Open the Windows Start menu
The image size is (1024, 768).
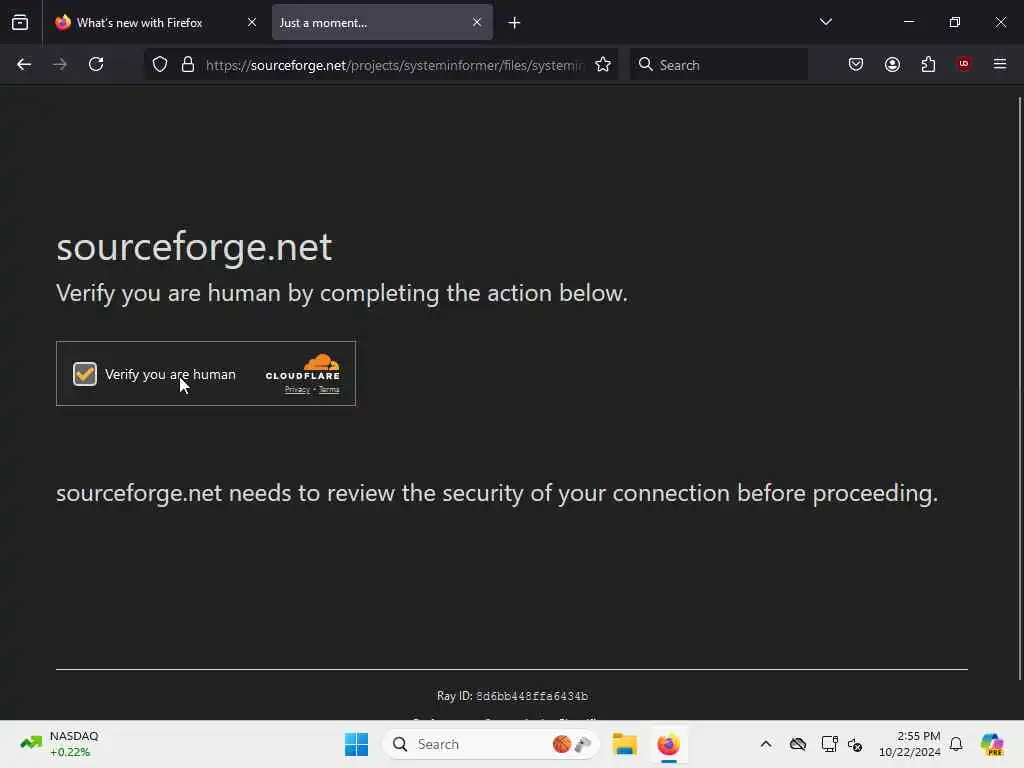(x=356, y=744)
